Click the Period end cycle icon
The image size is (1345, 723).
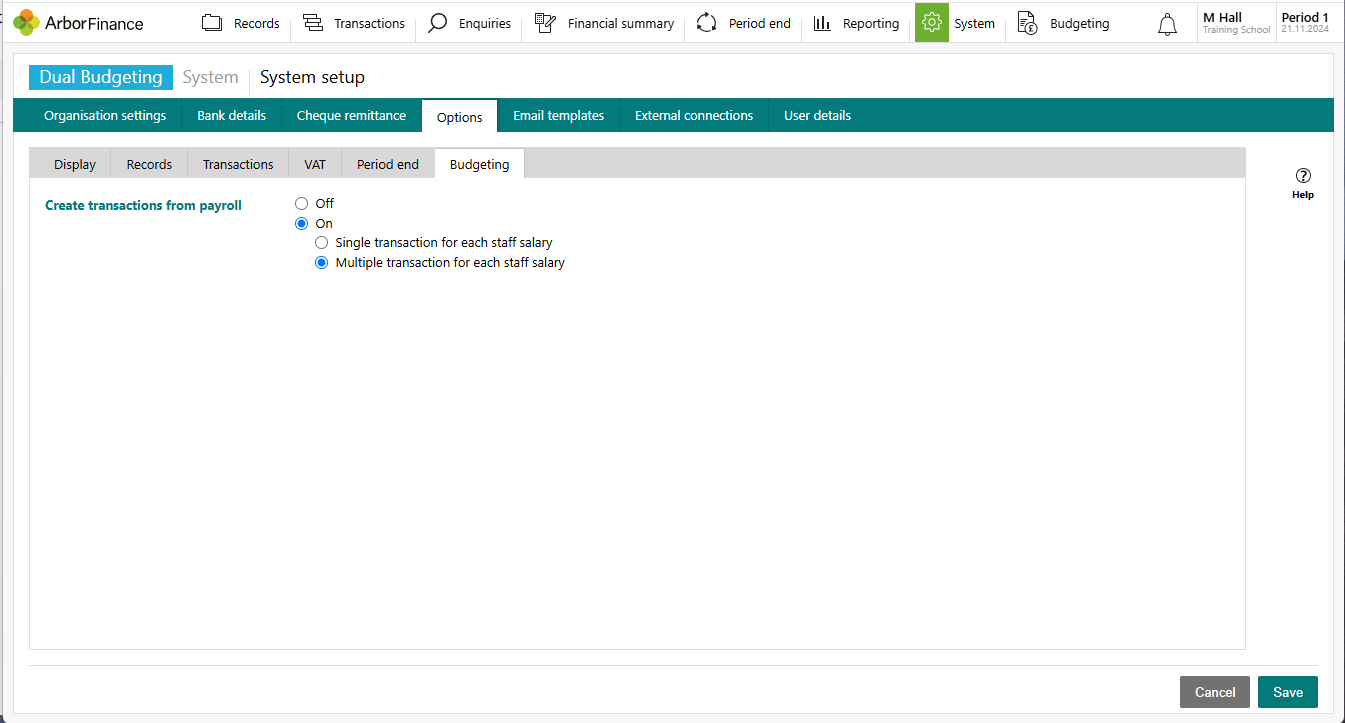pos(707,21)
